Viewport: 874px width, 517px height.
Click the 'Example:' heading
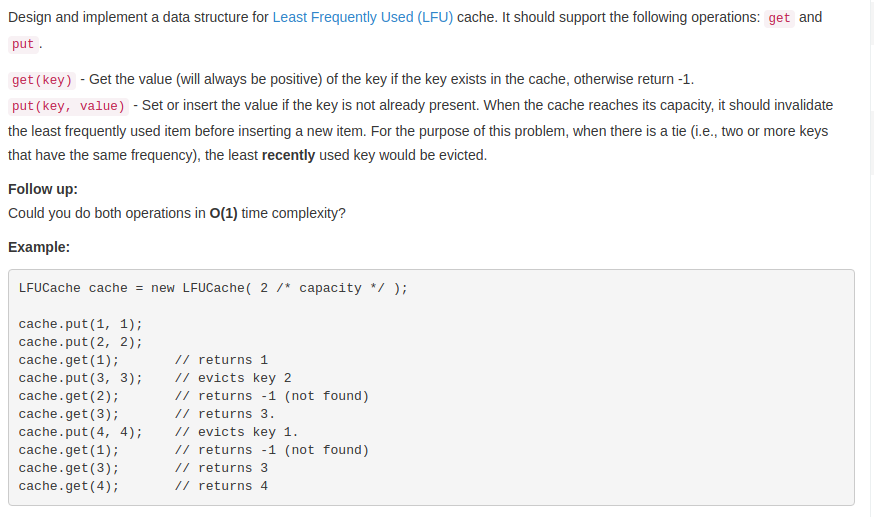39,247
